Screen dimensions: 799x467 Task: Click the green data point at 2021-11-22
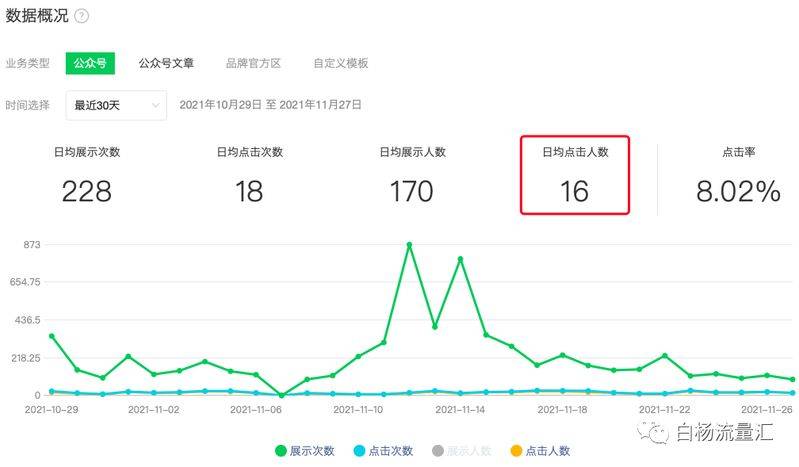pyautogui.click(x=664, y=356)
